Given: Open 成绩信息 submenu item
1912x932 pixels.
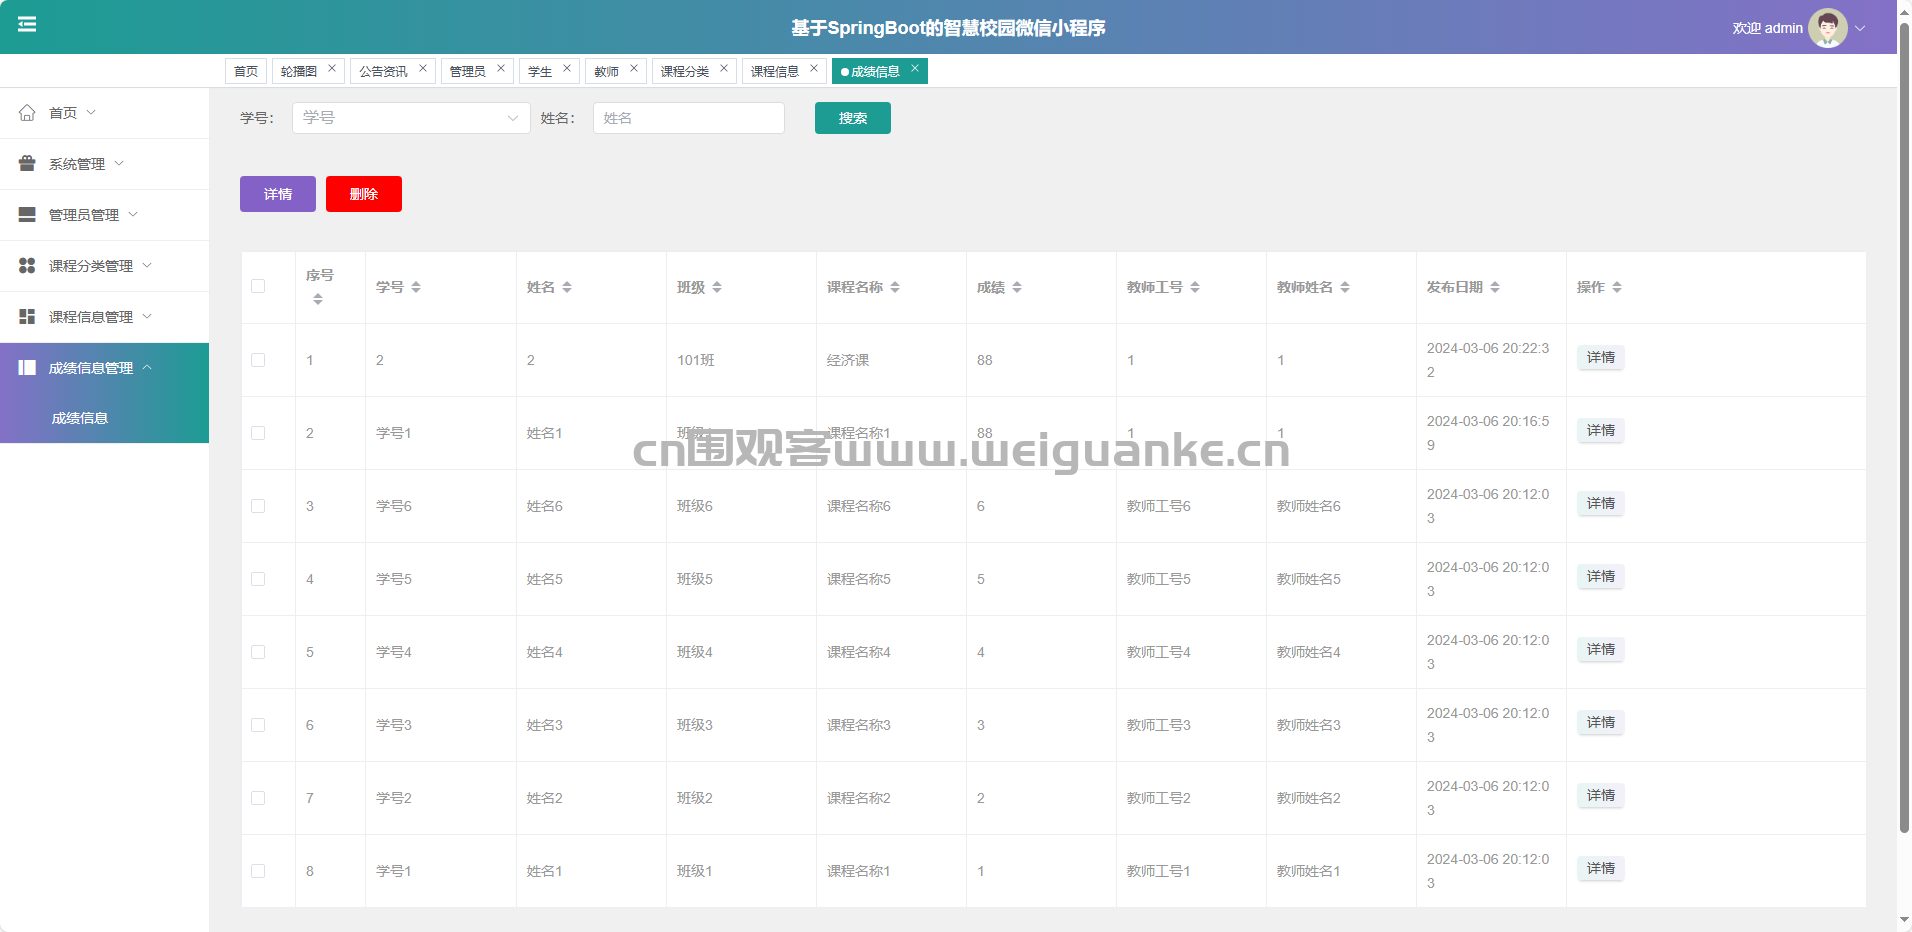Looking at the screenshot, I should click(x=80, y=418).
